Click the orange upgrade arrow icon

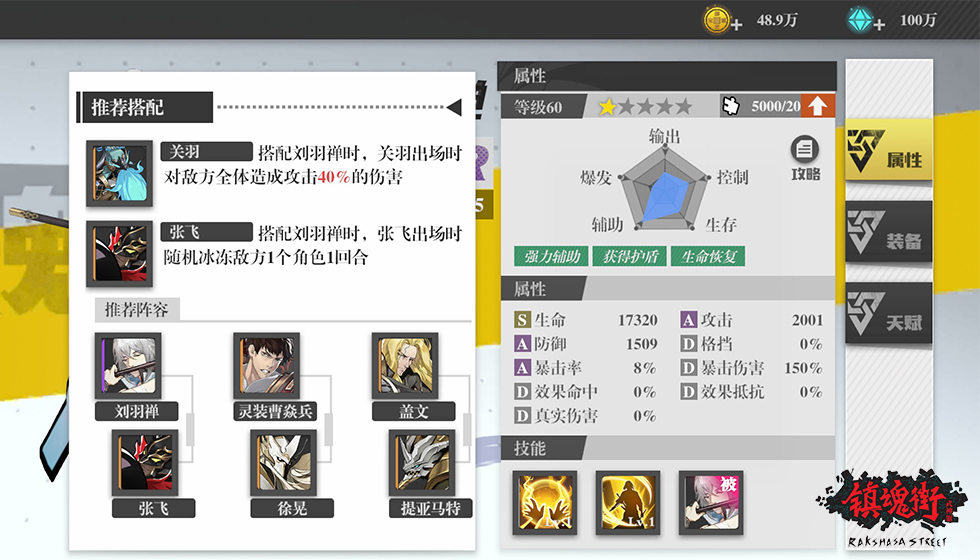[817, 106]
